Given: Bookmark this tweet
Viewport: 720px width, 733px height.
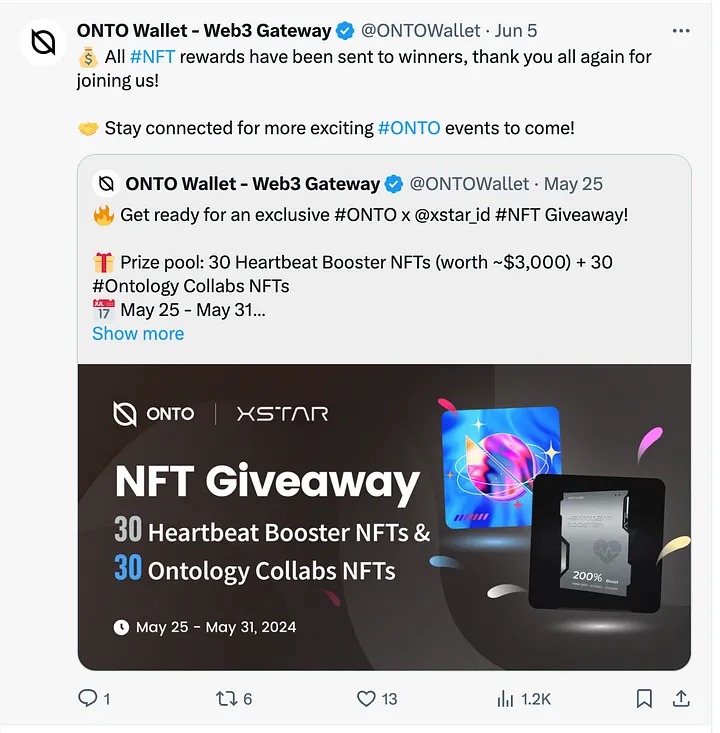Looking at the screenshot, I should [645, 699].
